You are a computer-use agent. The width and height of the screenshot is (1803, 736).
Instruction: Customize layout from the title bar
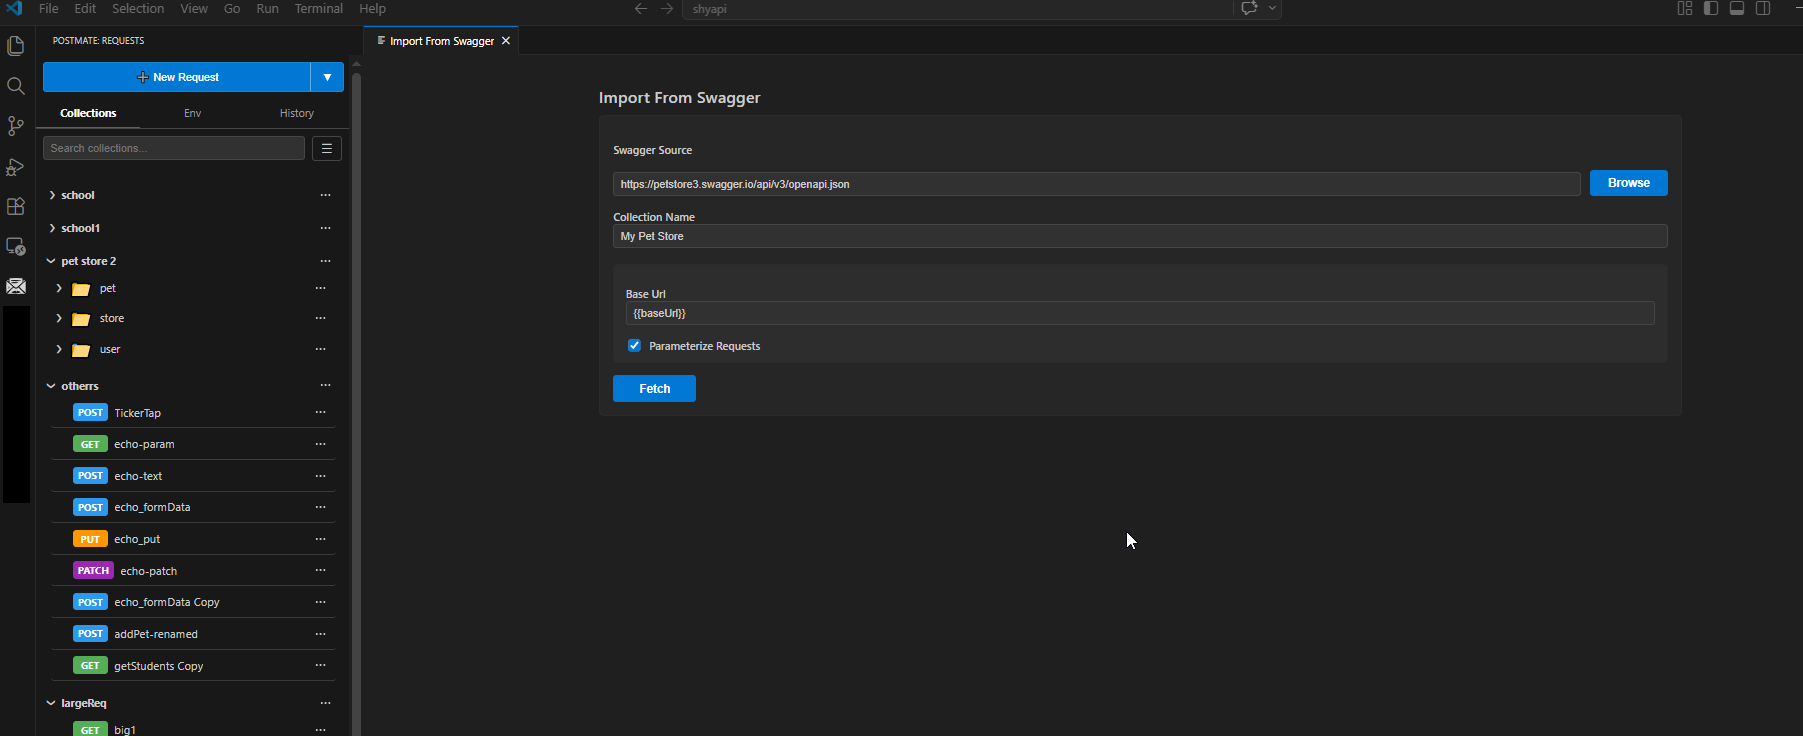tap(1685, 9)
